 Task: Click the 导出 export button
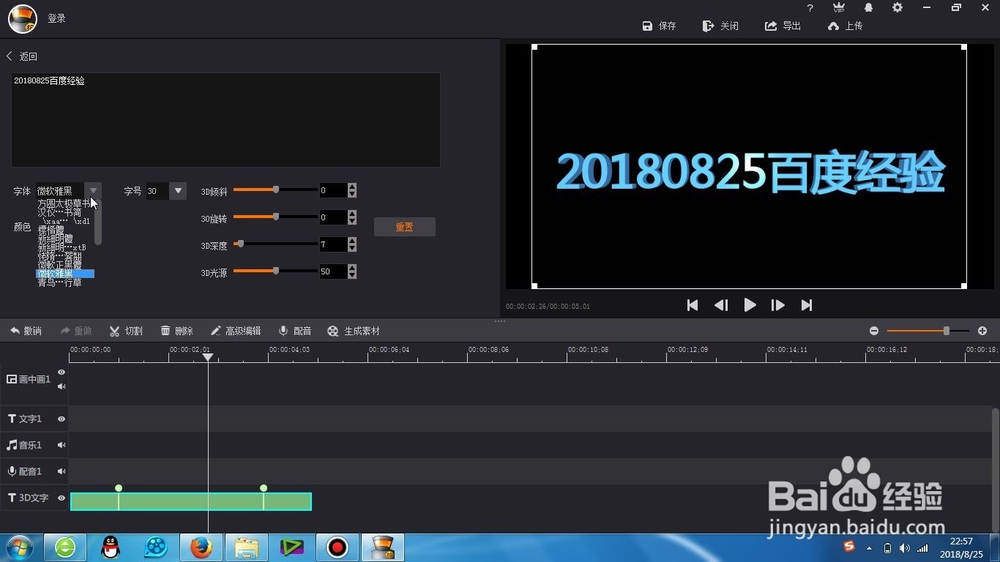pyautogui.click(x=783, y=26)
